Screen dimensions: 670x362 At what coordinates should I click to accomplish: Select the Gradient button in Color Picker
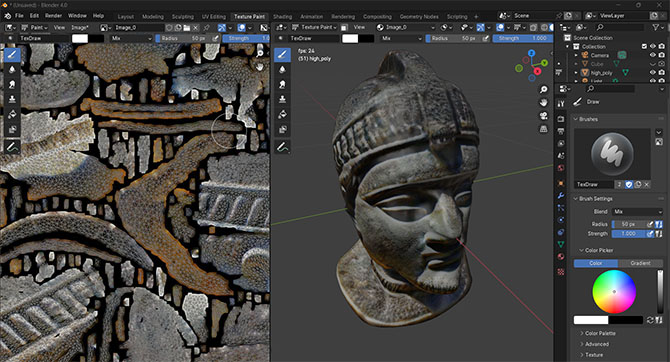click(x=640, y=263)
